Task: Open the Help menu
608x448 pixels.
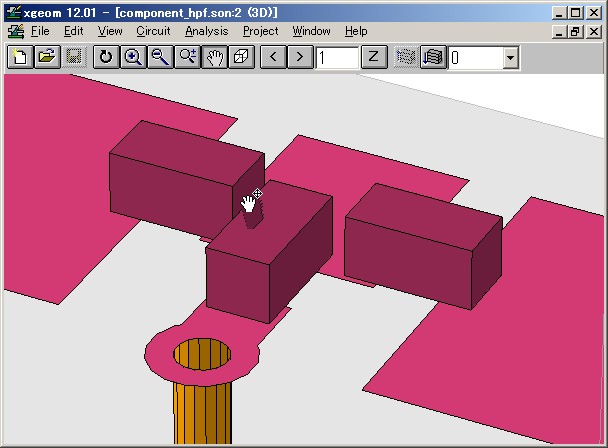Action: tap(356, 31)
